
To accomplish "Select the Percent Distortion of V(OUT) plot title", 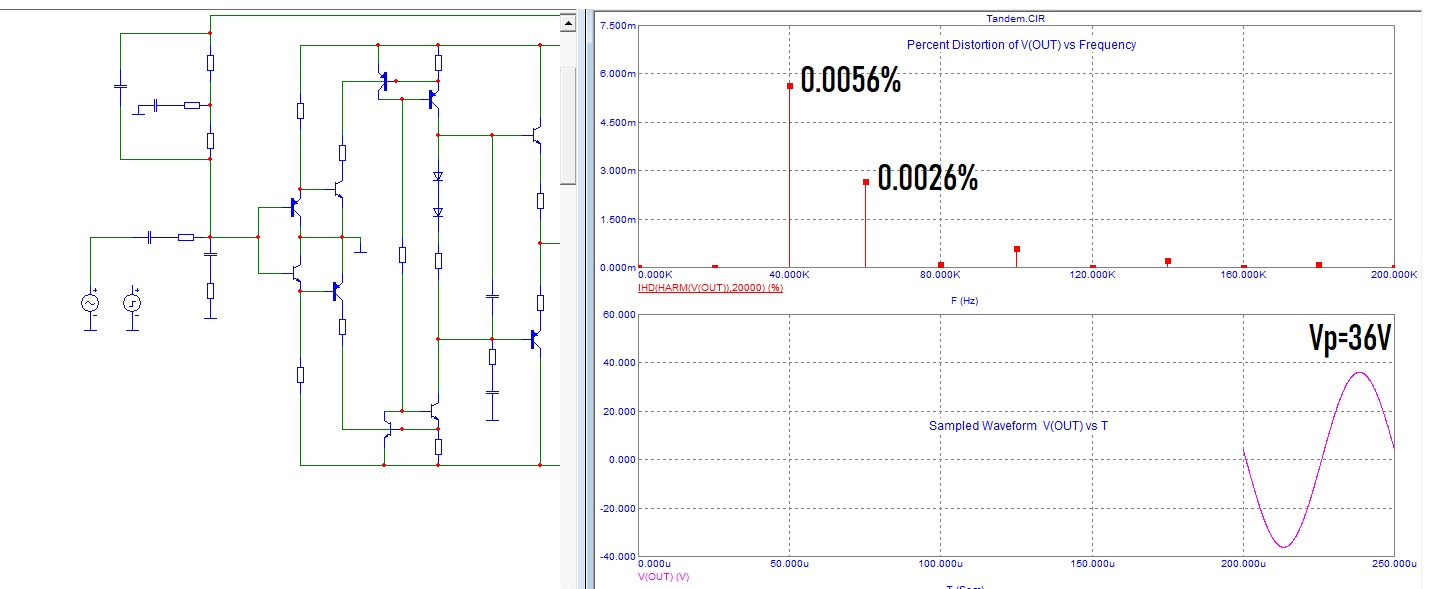I will (x=1021, y=45).
